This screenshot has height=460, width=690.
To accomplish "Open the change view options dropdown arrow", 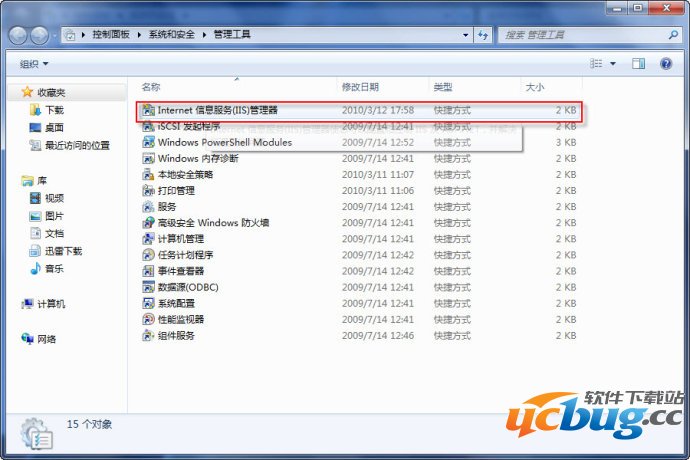I will coord(612,64).
